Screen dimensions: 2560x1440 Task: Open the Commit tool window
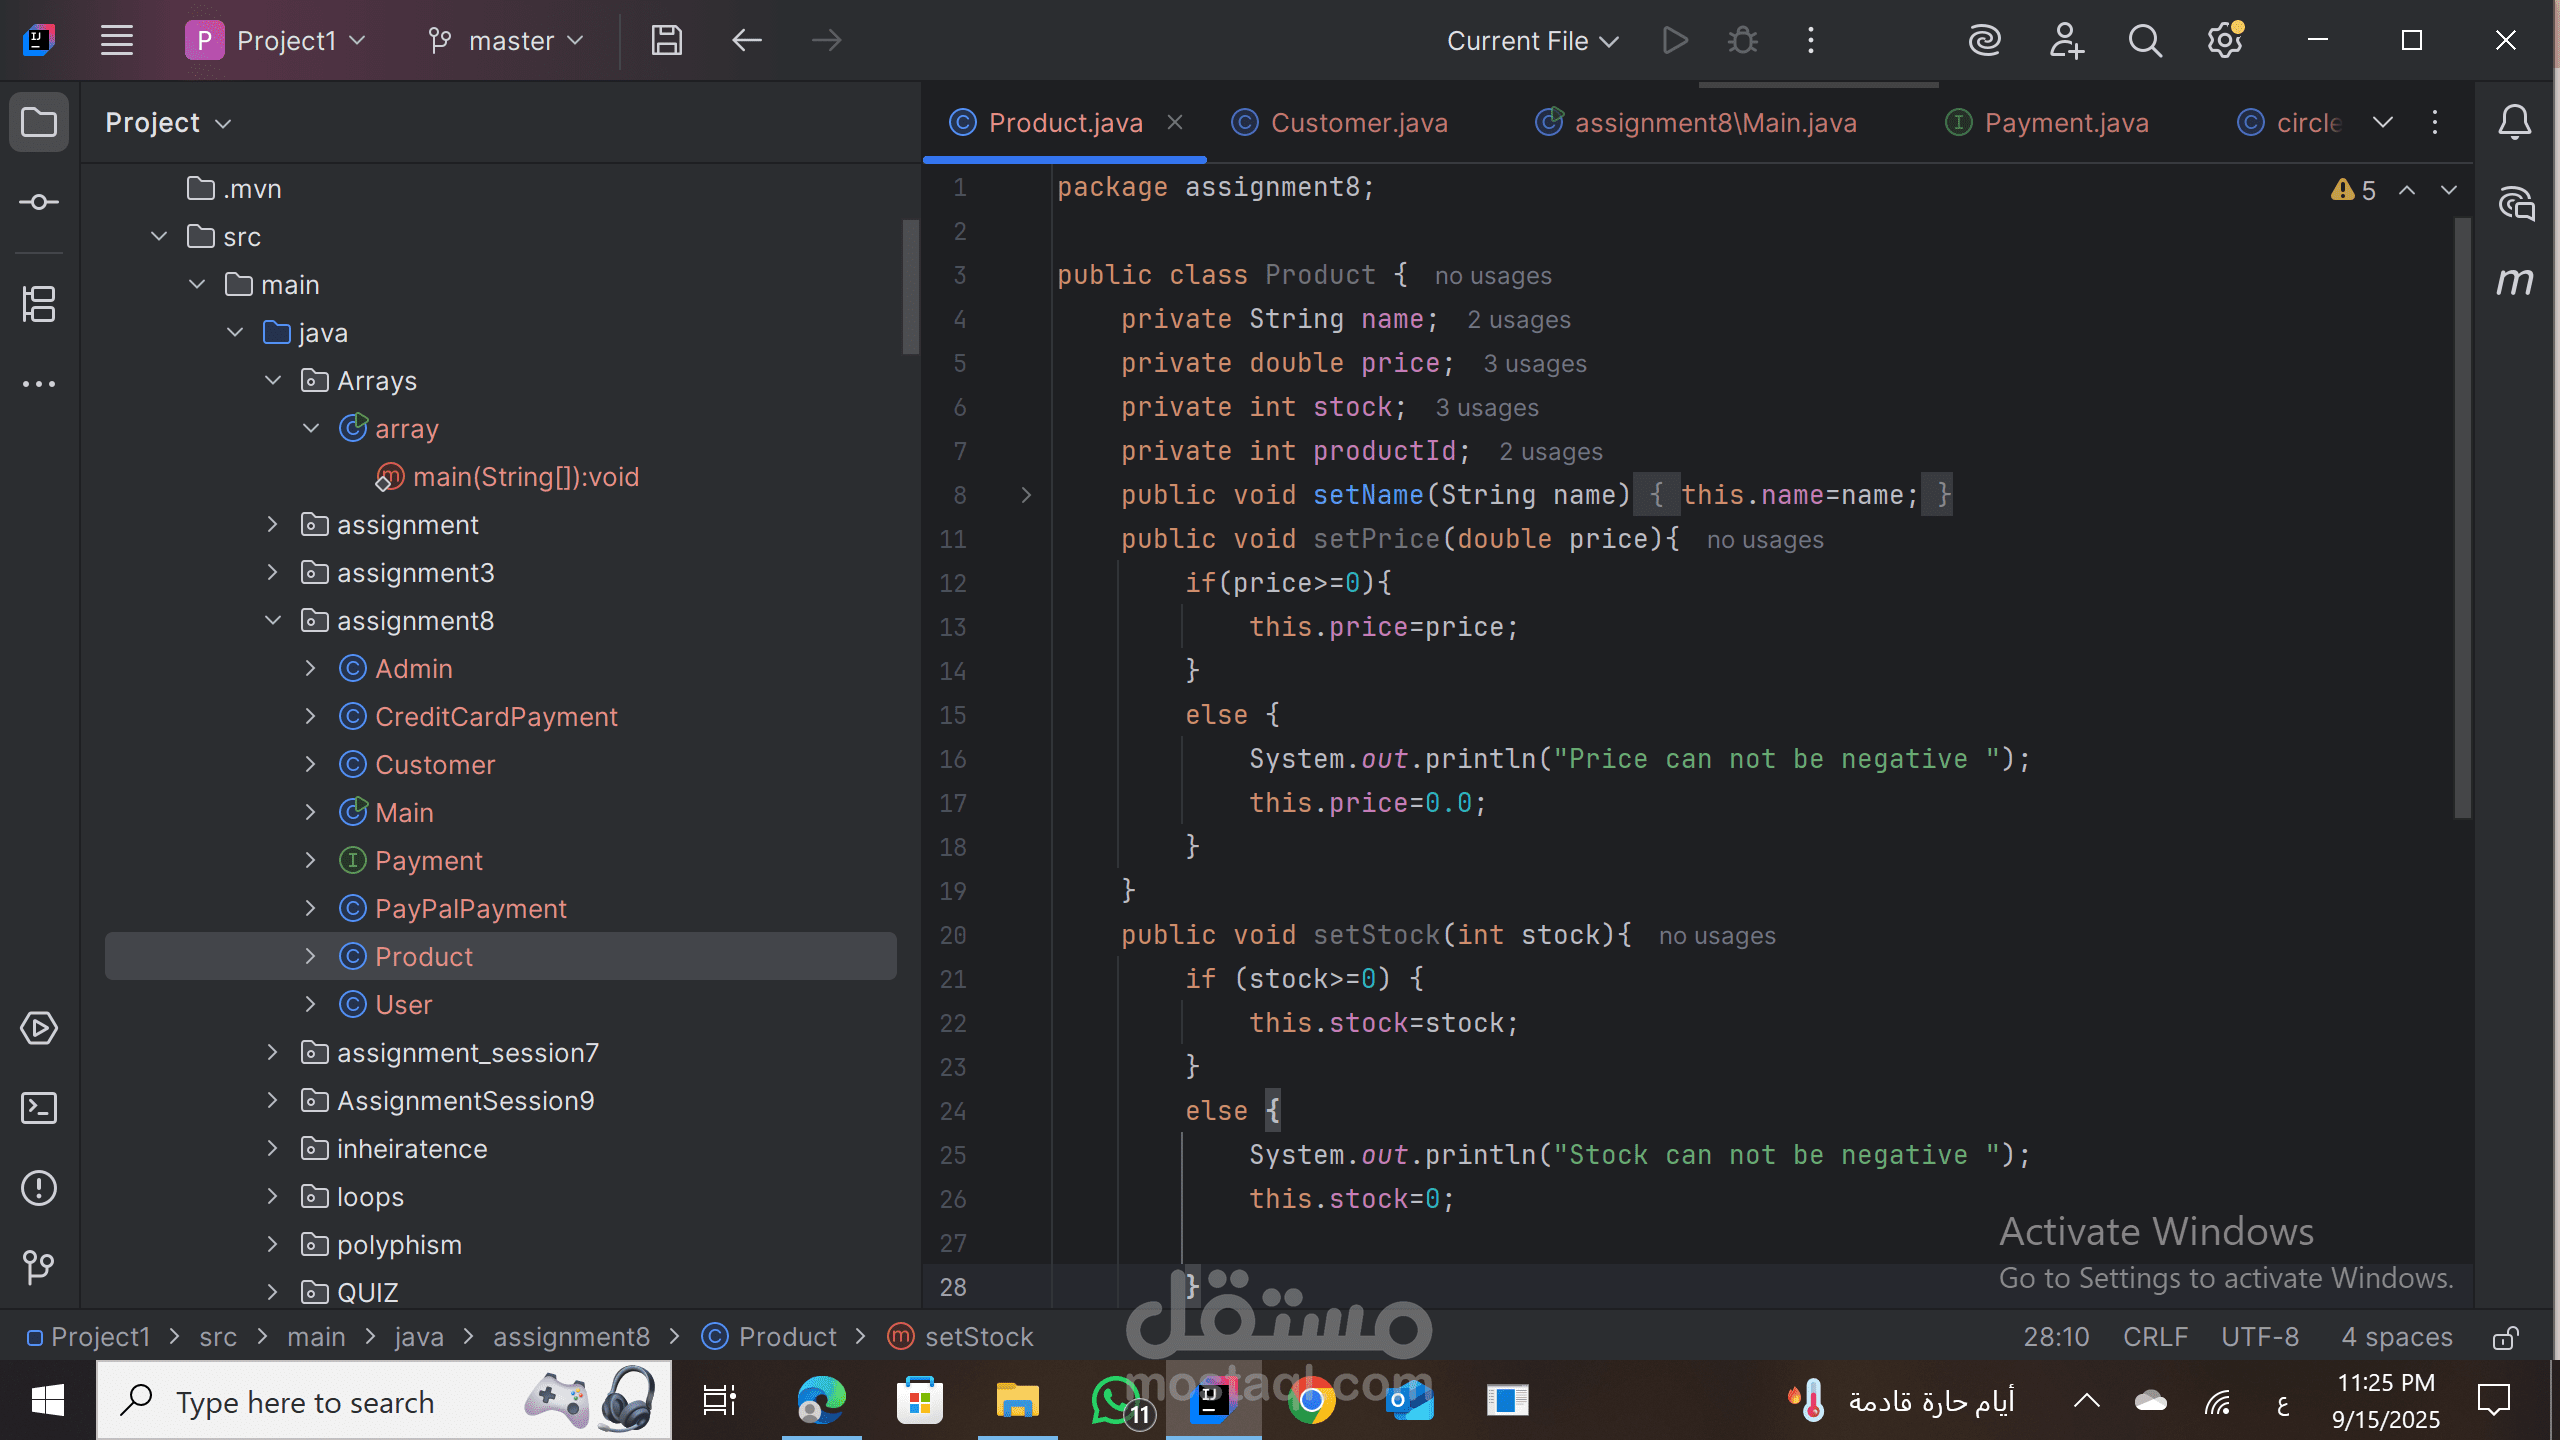point(39,202)
